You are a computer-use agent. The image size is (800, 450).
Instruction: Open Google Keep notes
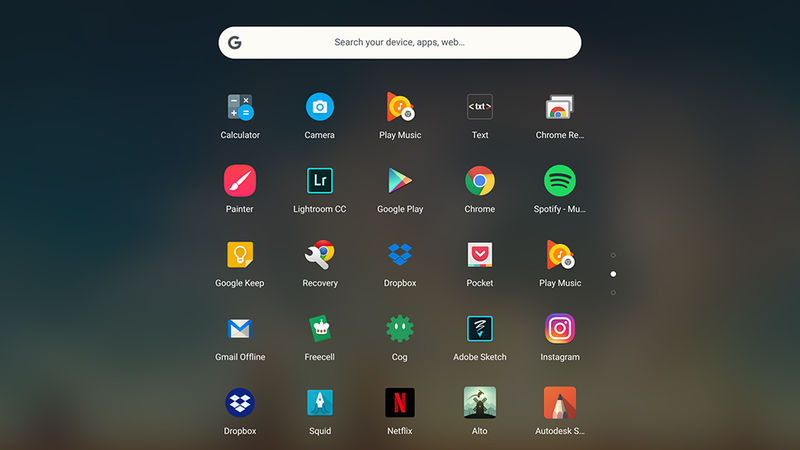click(x=240, y=255)
